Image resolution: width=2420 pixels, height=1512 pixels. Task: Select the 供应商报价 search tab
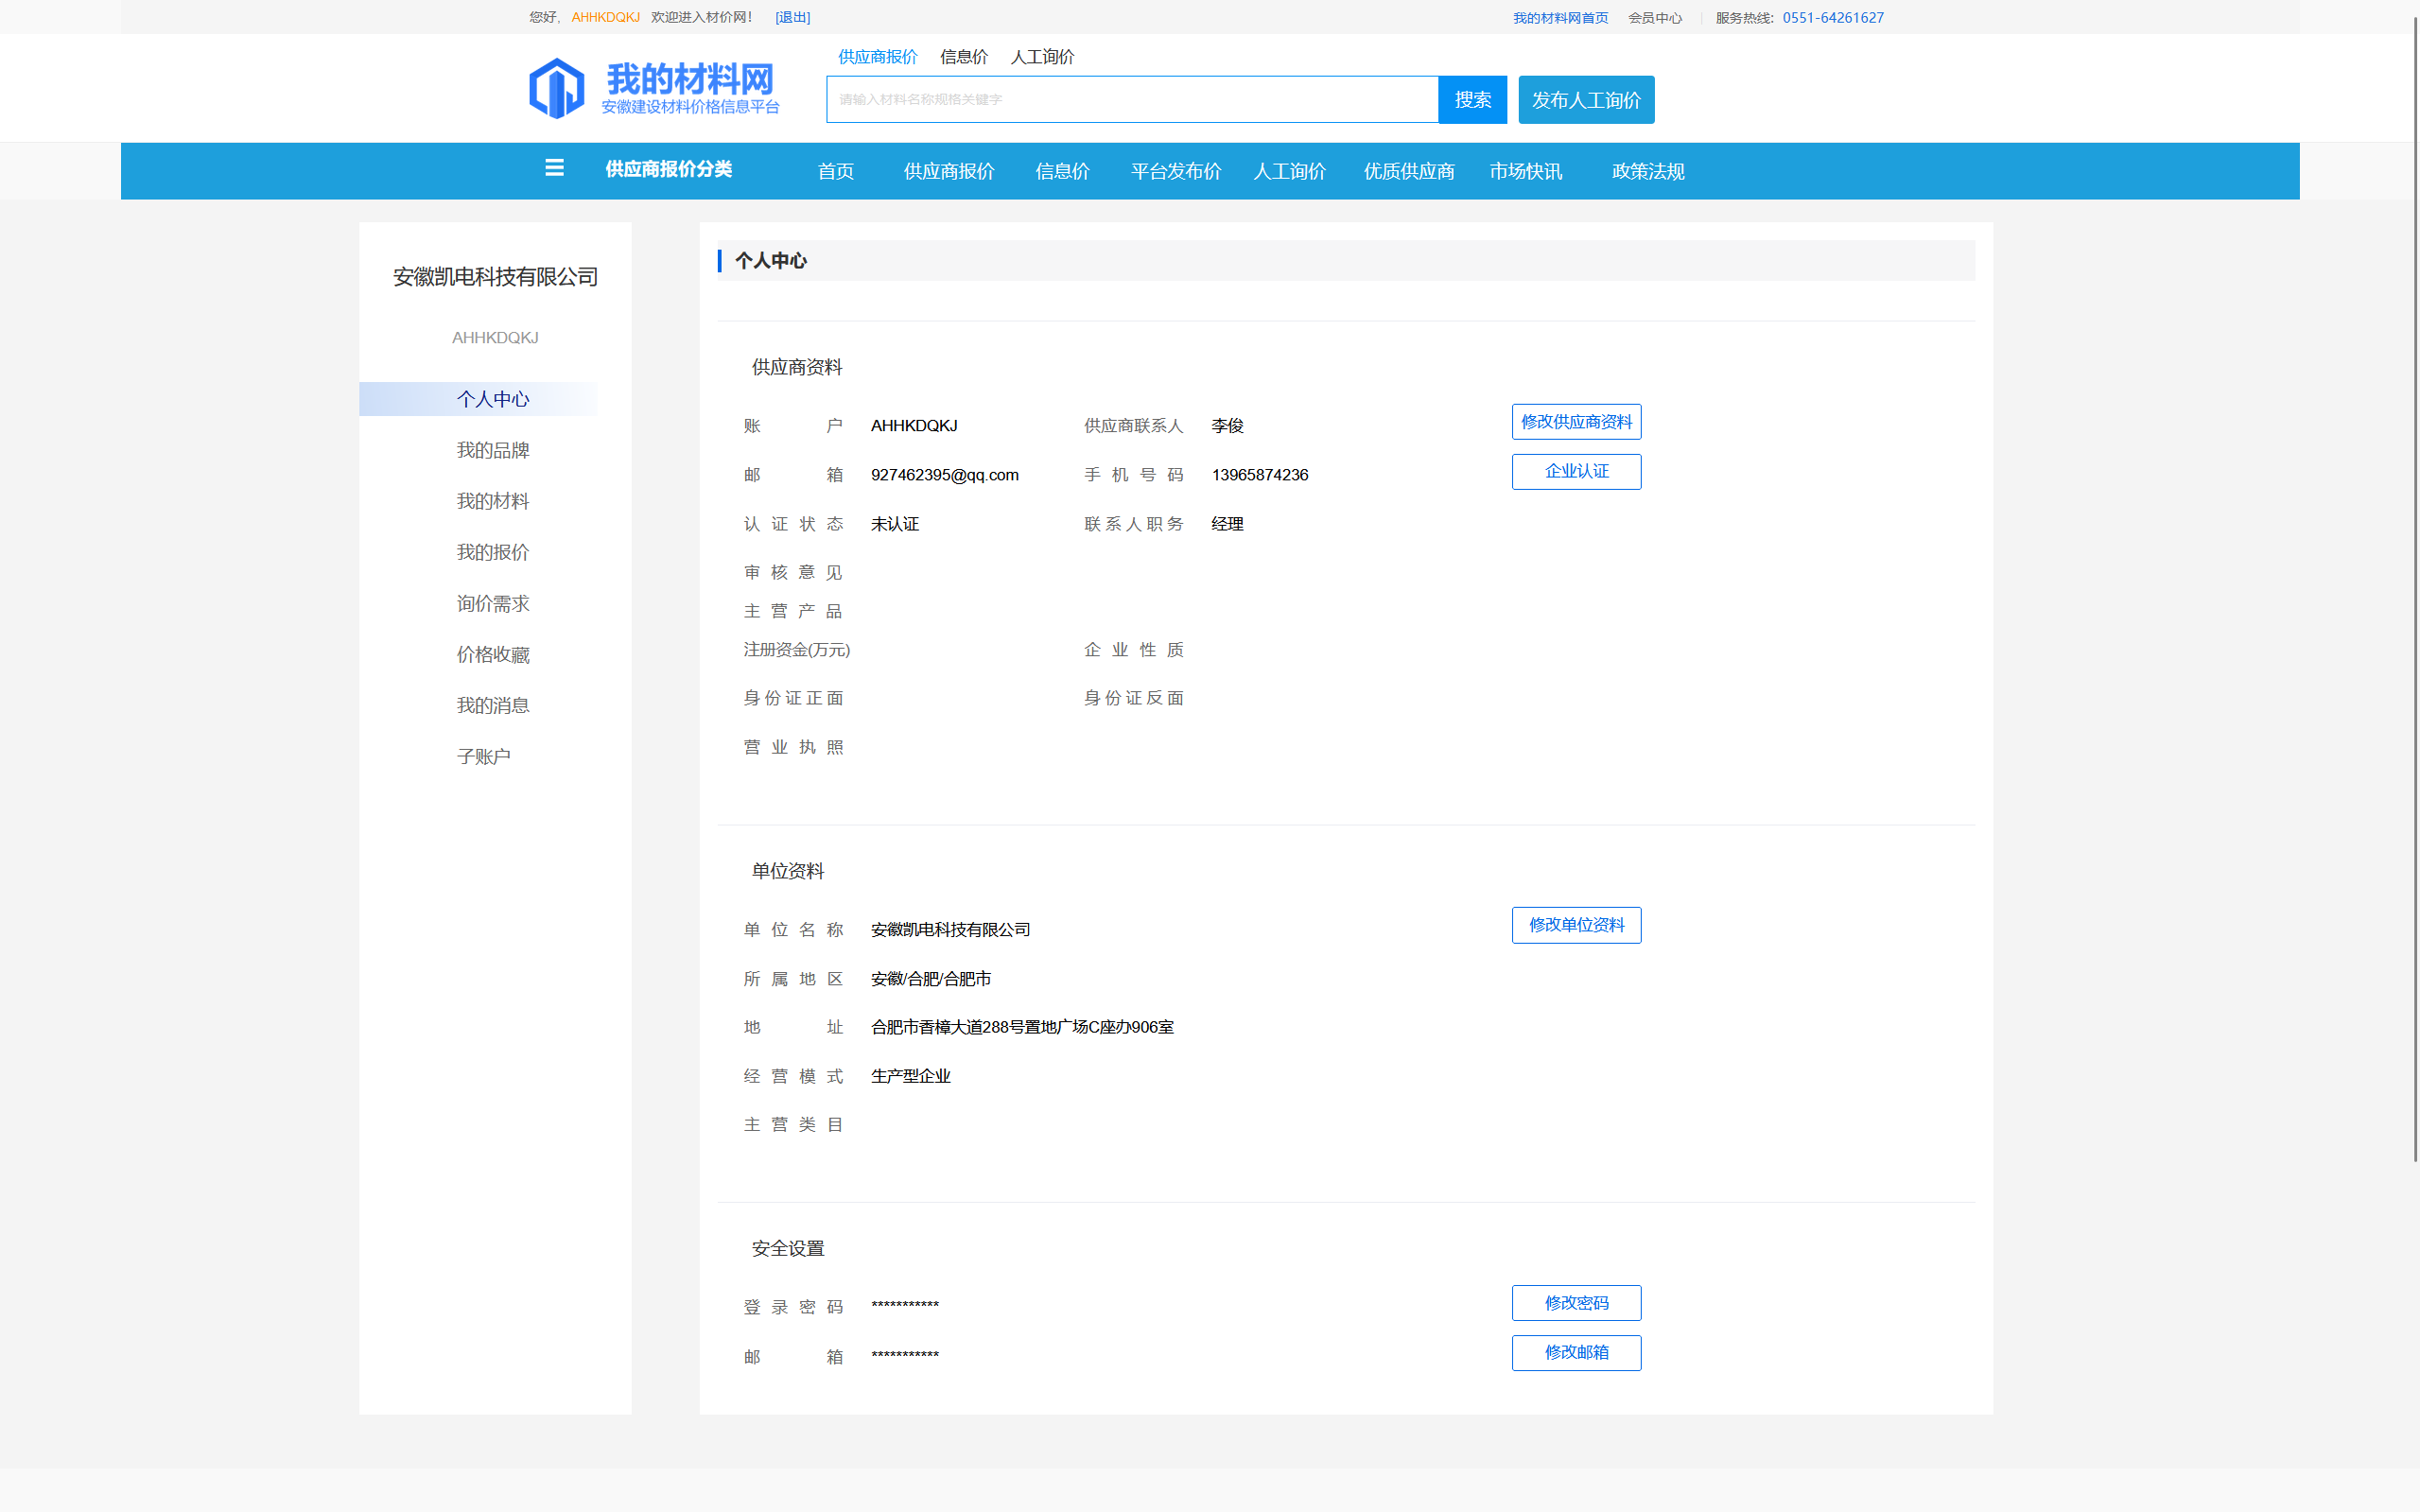[877, 57]
